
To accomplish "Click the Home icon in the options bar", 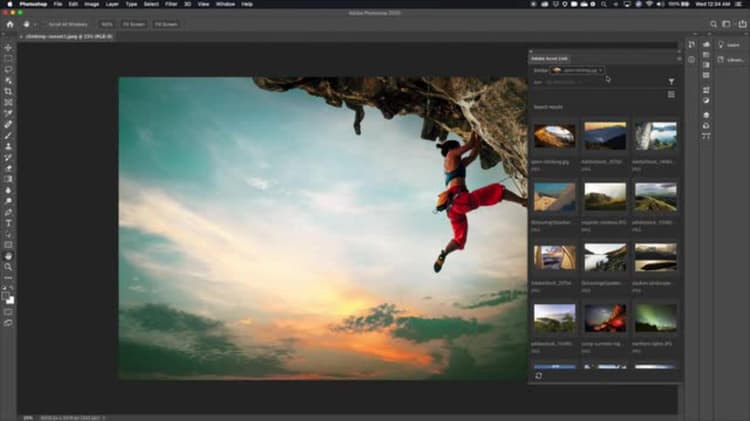I will click(x=9, y=23).
